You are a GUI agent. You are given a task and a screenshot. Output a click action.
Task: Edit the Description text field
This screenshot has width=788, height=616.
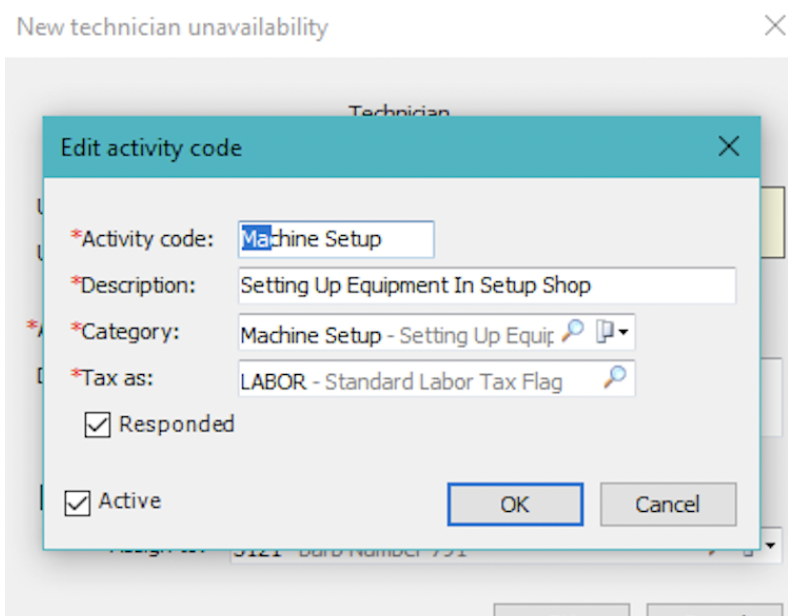click(487, 285)
